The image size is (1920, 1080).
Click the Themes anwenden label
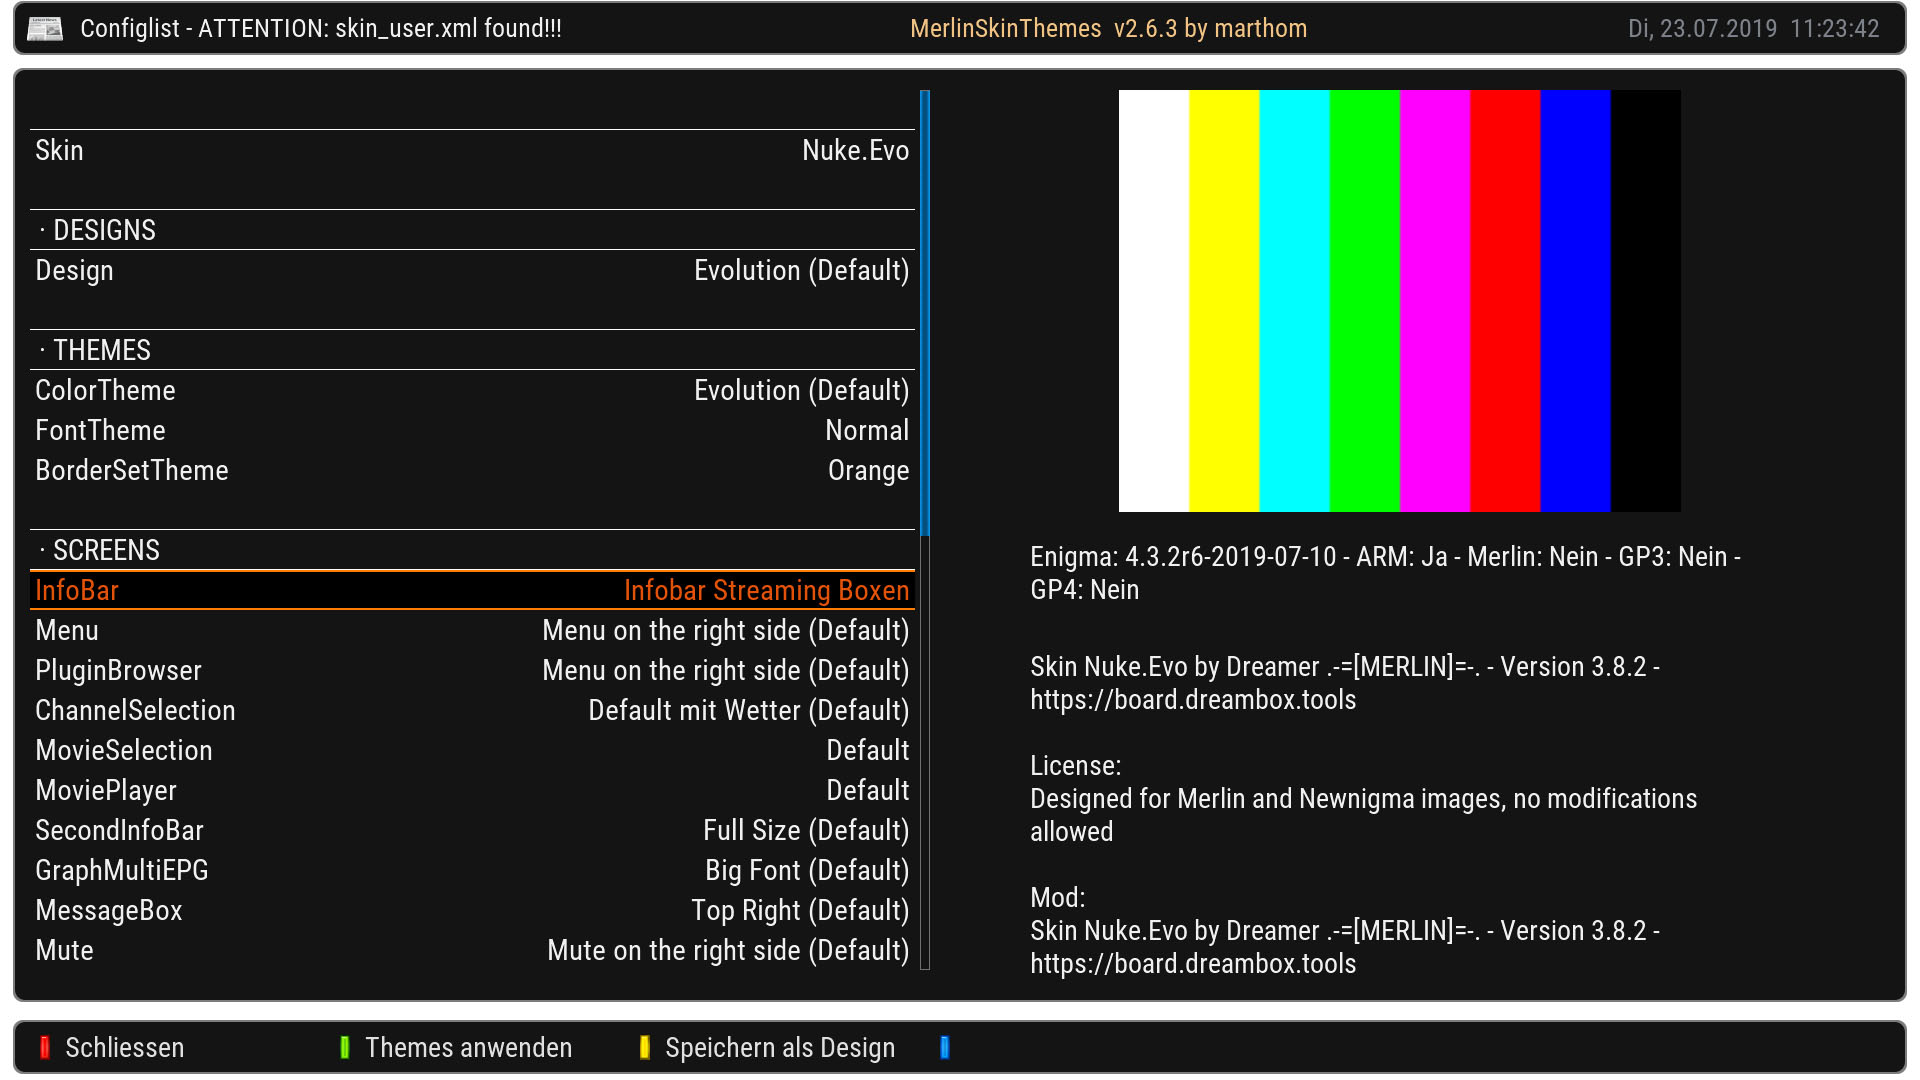tap(468, 1047)
